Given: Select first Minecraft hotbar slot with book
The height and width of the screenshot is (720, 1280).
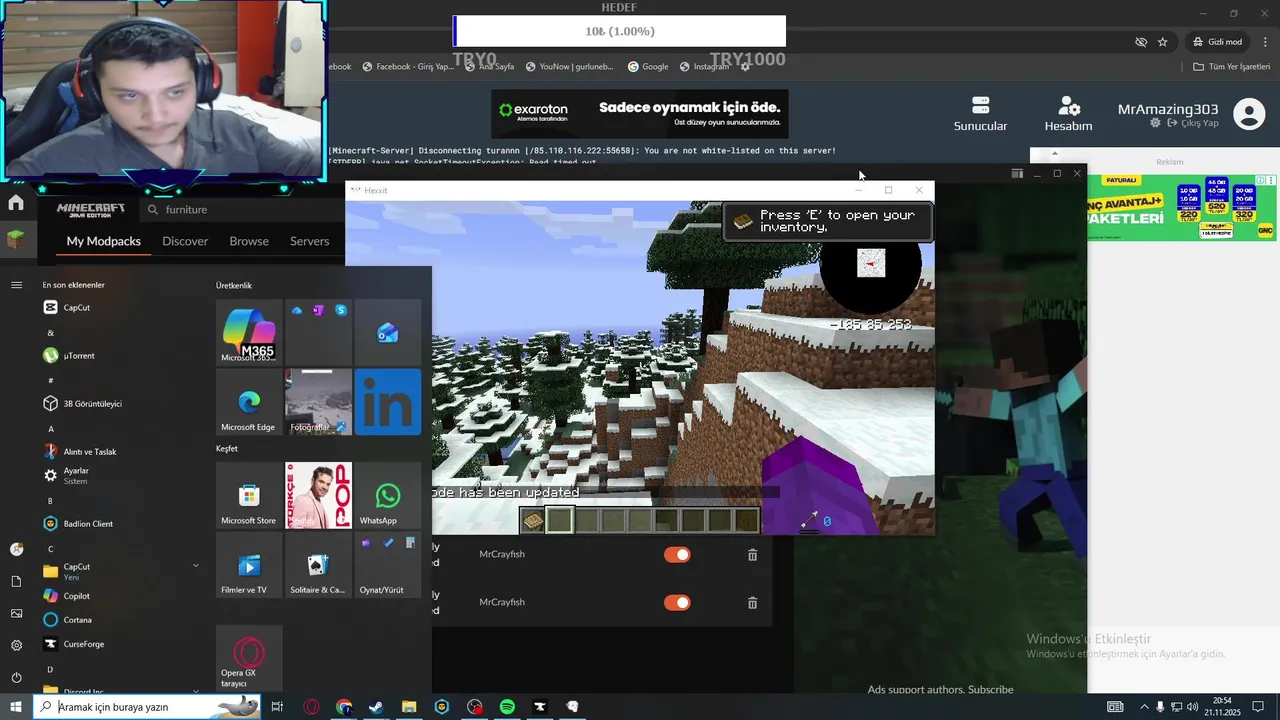Looking at the screenshot, I should 532,520.
